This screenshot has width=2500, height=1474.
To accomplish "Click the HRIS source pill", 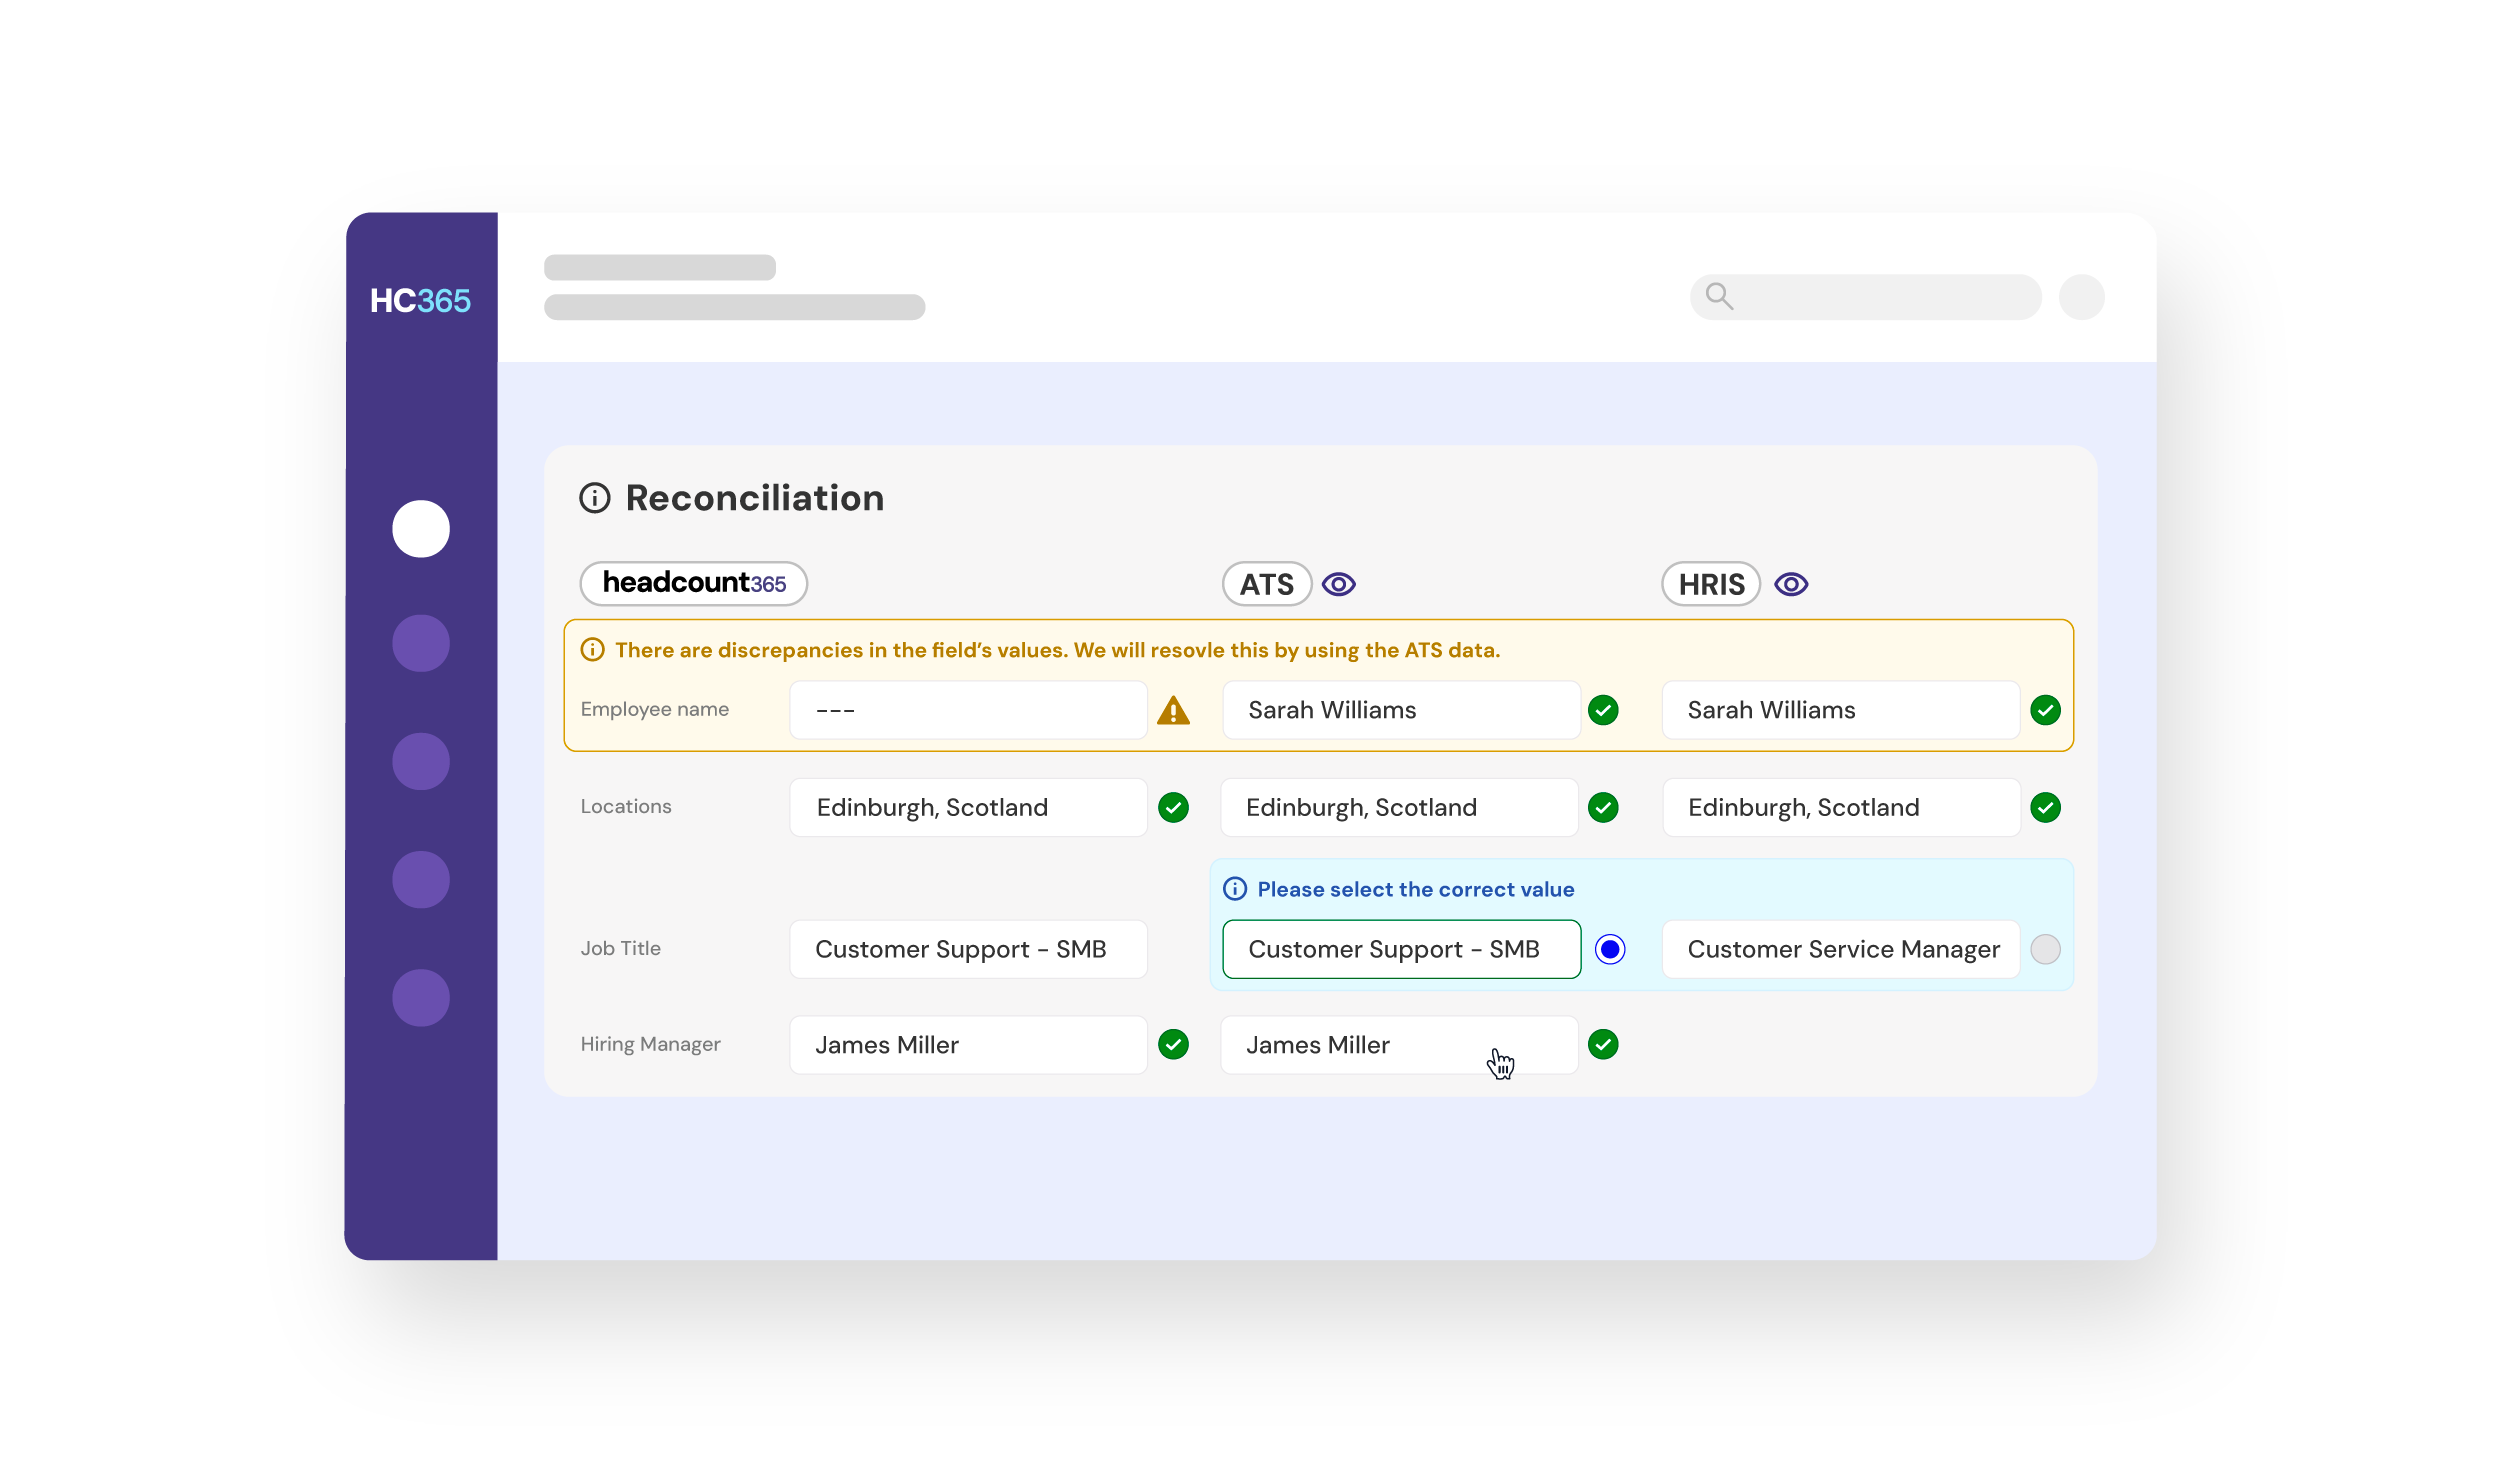I will (1710, 584).
